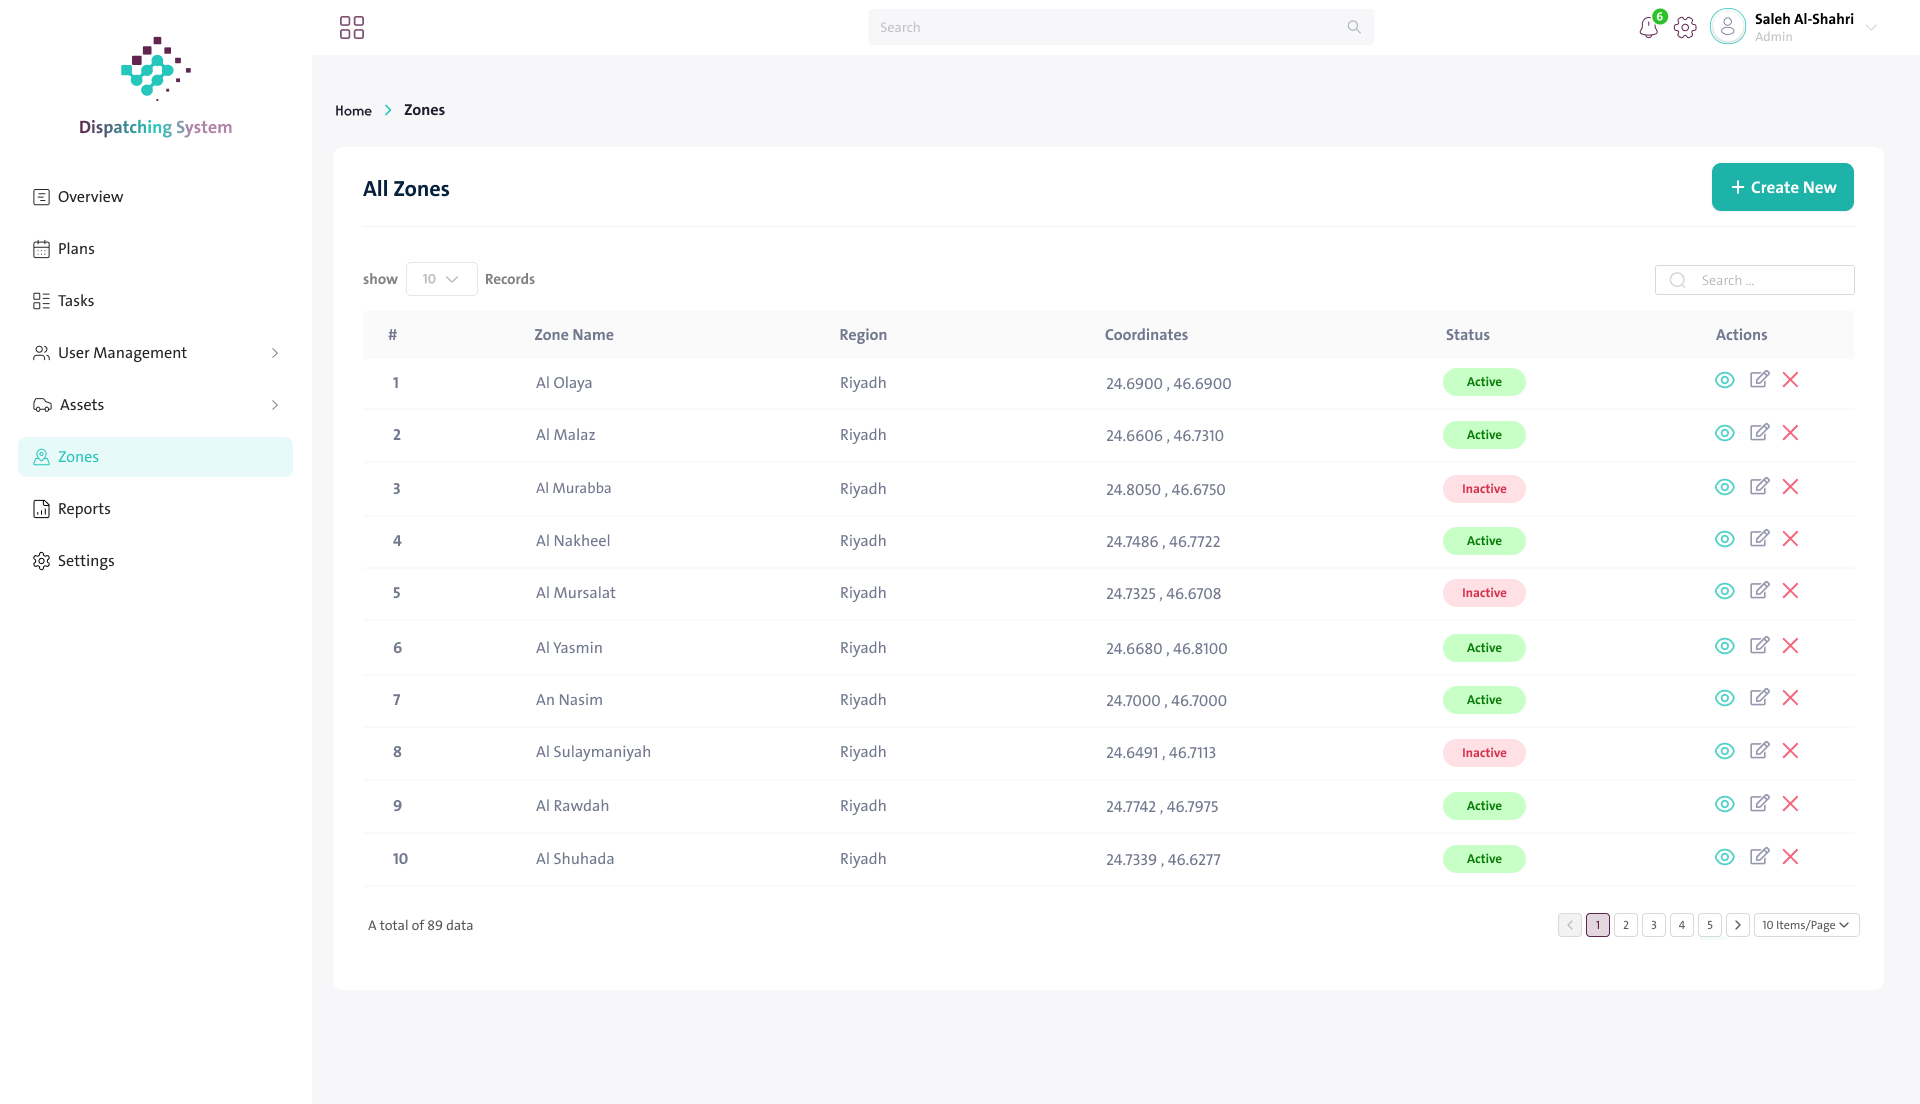This screenshot has height=1104, width=1920.
Task: Open the grid apps icon in header
Action: pos(352,27)
